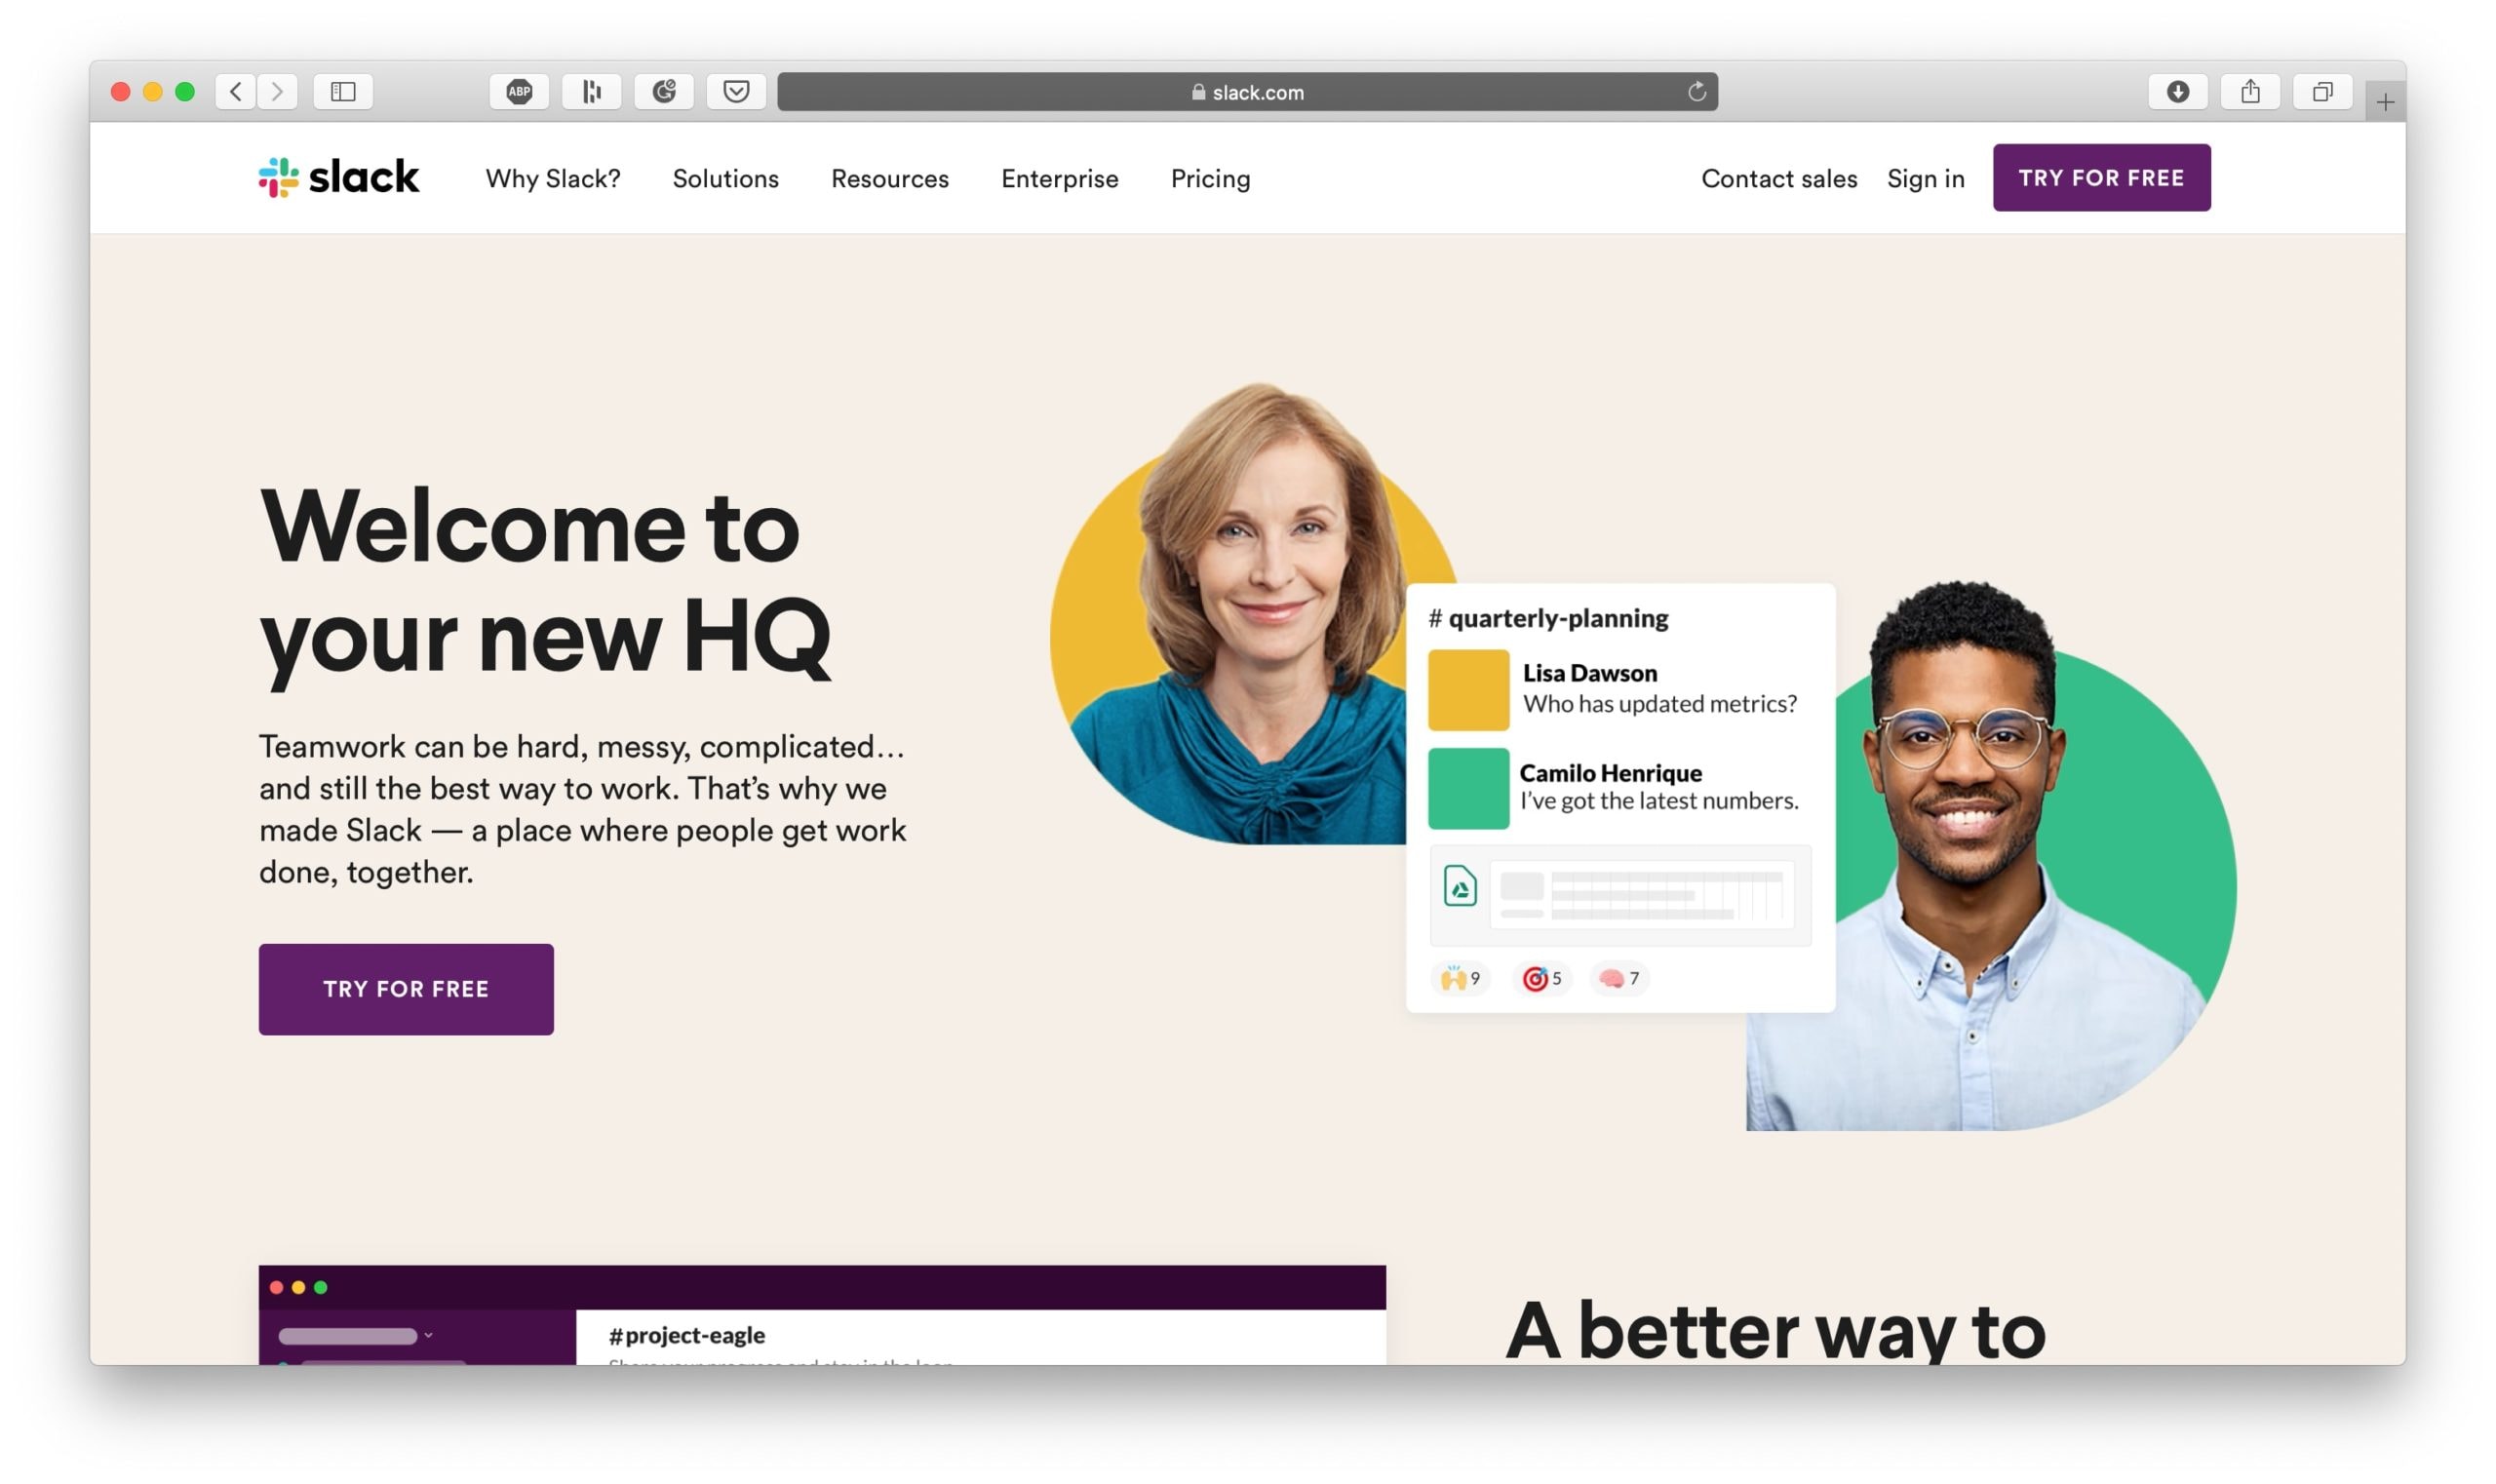Click 'I've got the latest numbers.' message
This screenshot has height=1484, width=2496.
coord(1658,801)
